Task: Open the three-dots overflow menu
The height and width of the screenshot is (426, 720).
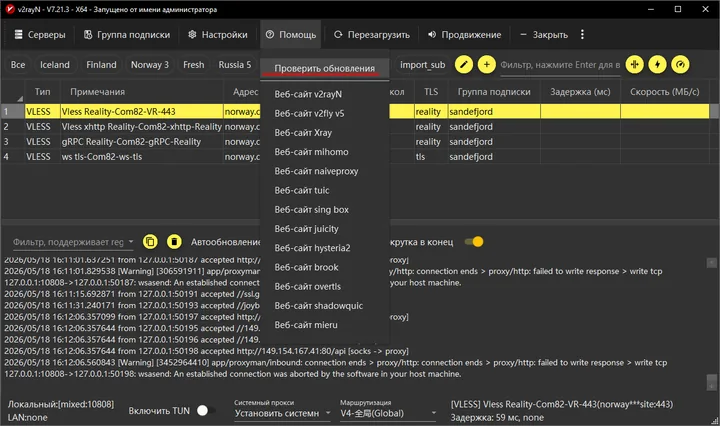Action: point(582,34)
